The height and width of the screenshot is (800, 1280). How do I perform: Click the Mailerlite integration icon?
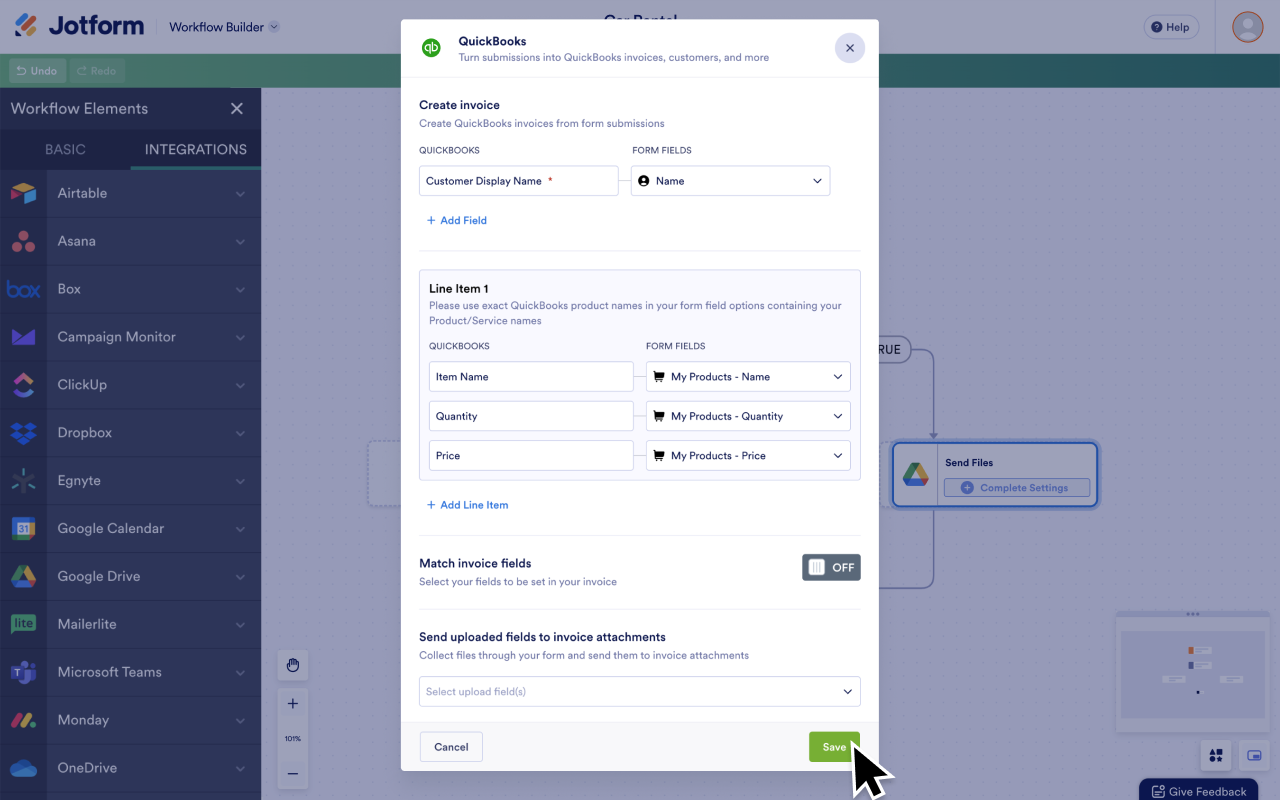(23, 624)
